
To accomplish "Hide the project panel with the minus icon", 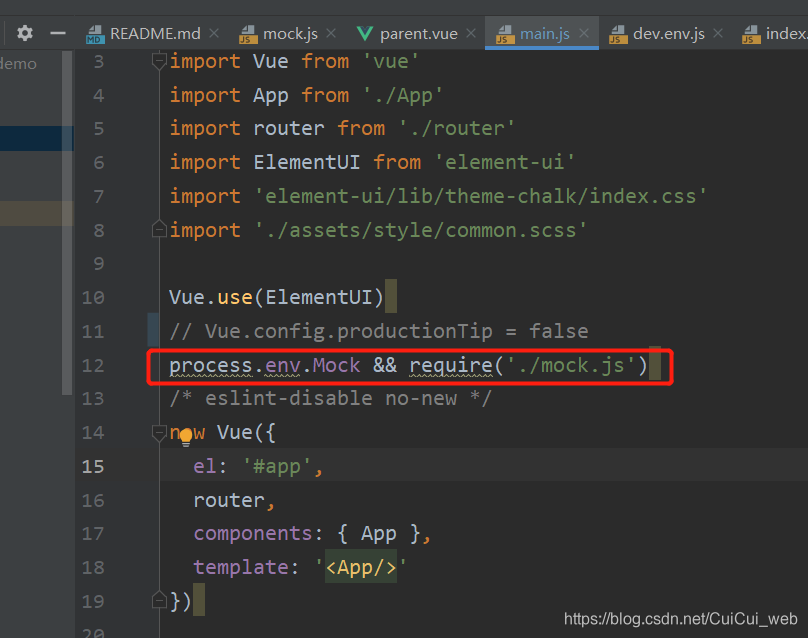I will click(x=58, y=33).
